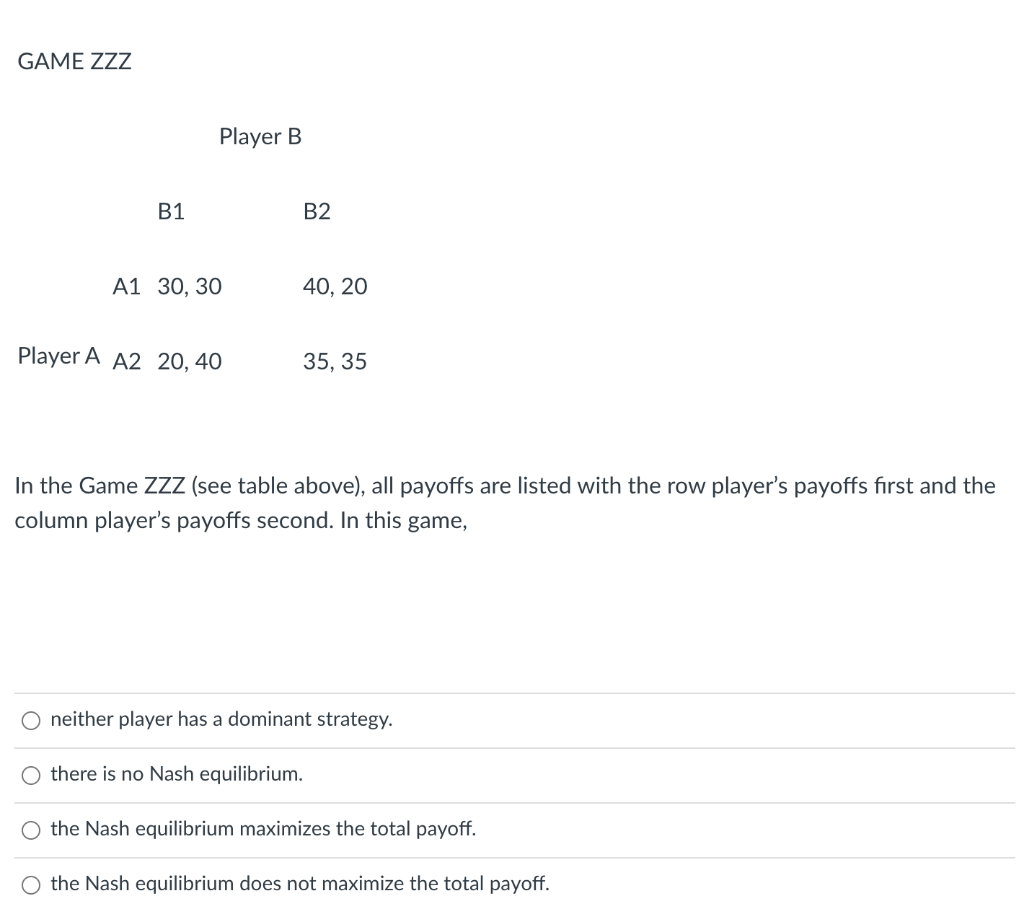Select 'the Nash equilibrium maximizes the total payoff'

tap(31, 829)
